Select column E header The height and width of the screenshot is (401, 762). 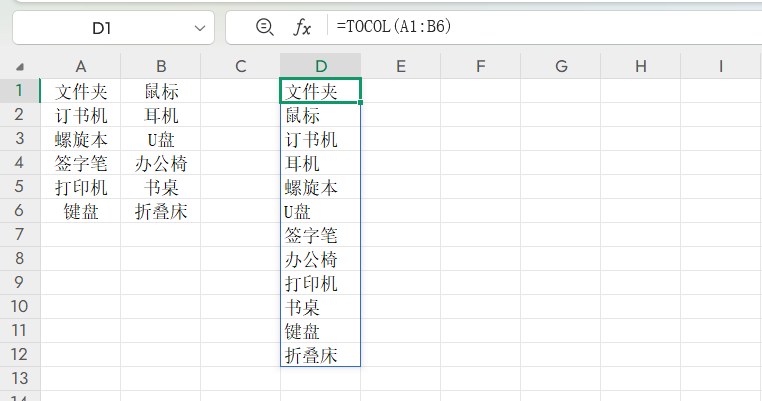(401, 66)
